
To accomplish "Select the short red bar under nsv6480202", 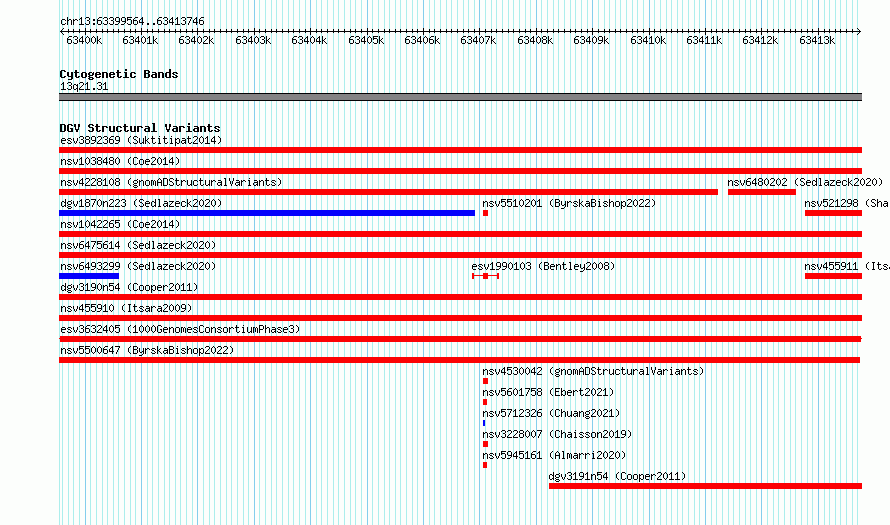I will [x=762, y=192].
